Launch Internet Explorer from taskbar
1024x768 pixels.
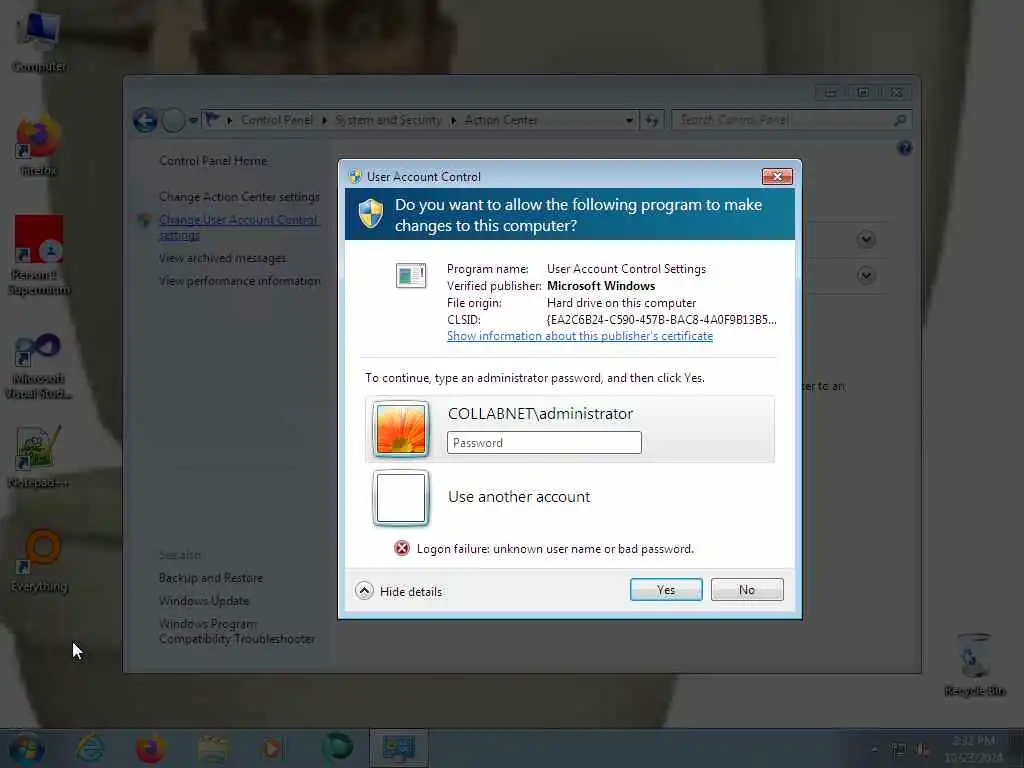(90, 748)
